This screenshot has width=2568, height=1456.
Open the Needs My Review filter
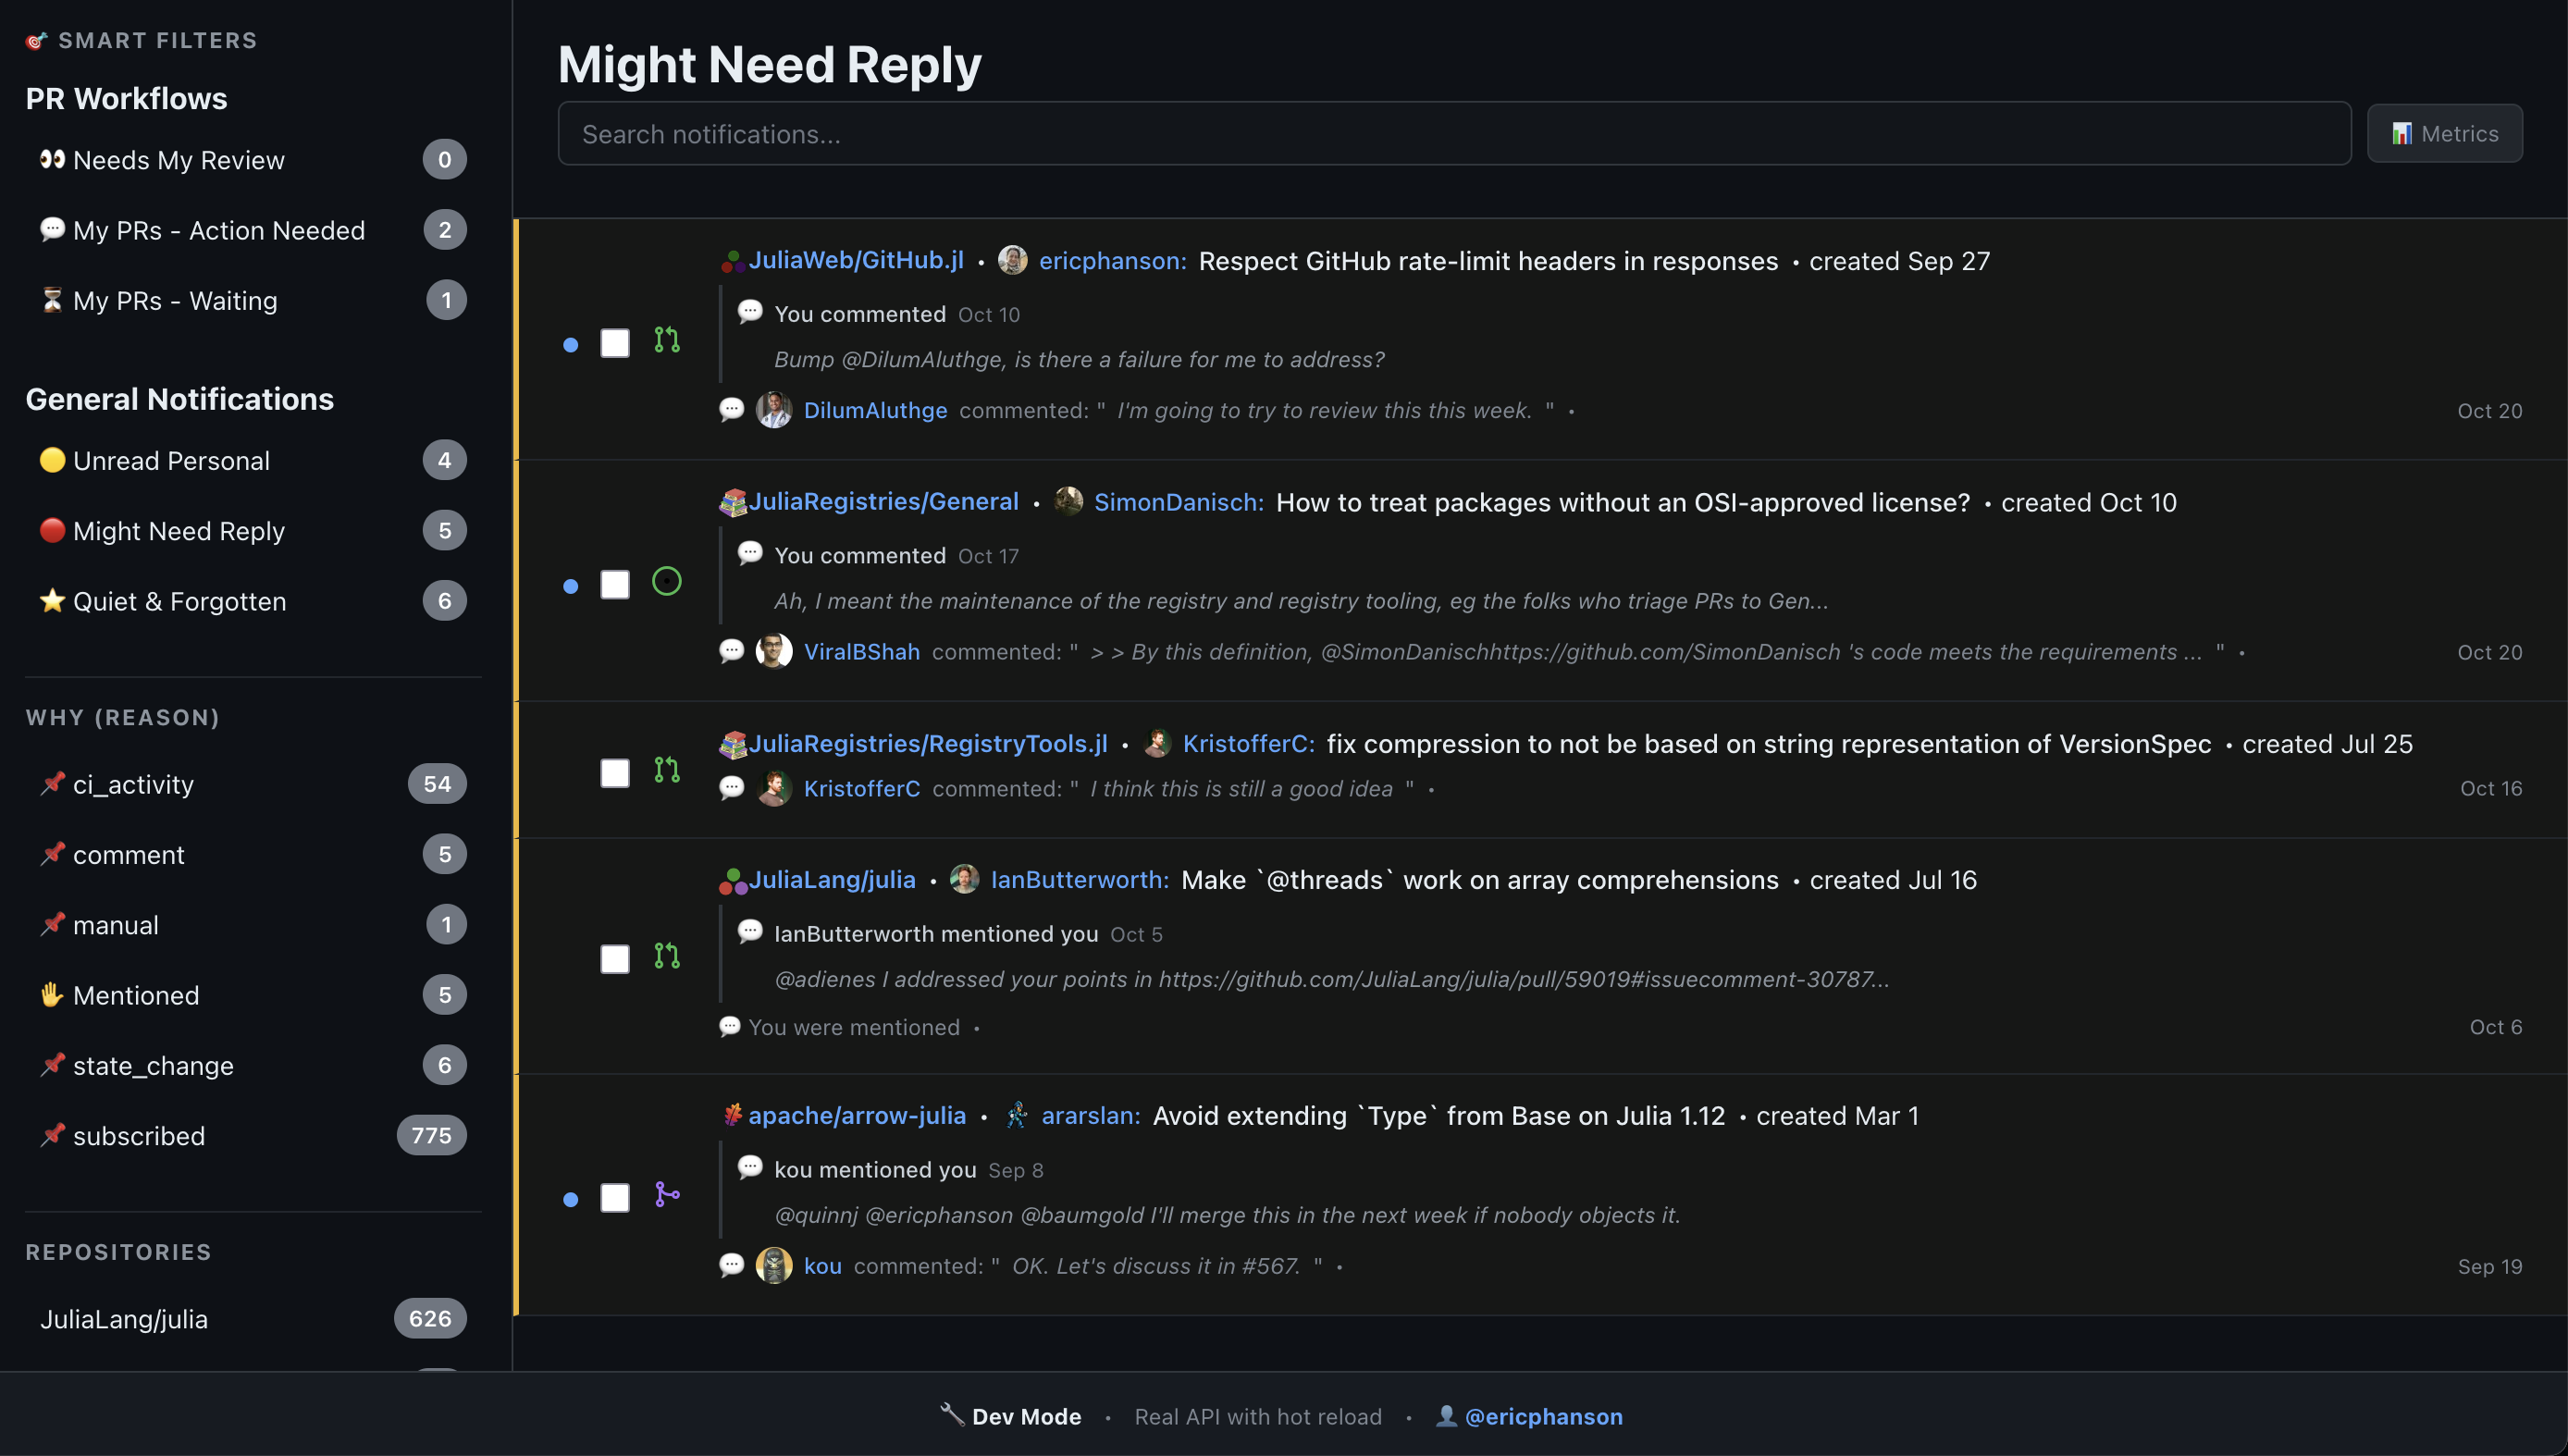179,160
